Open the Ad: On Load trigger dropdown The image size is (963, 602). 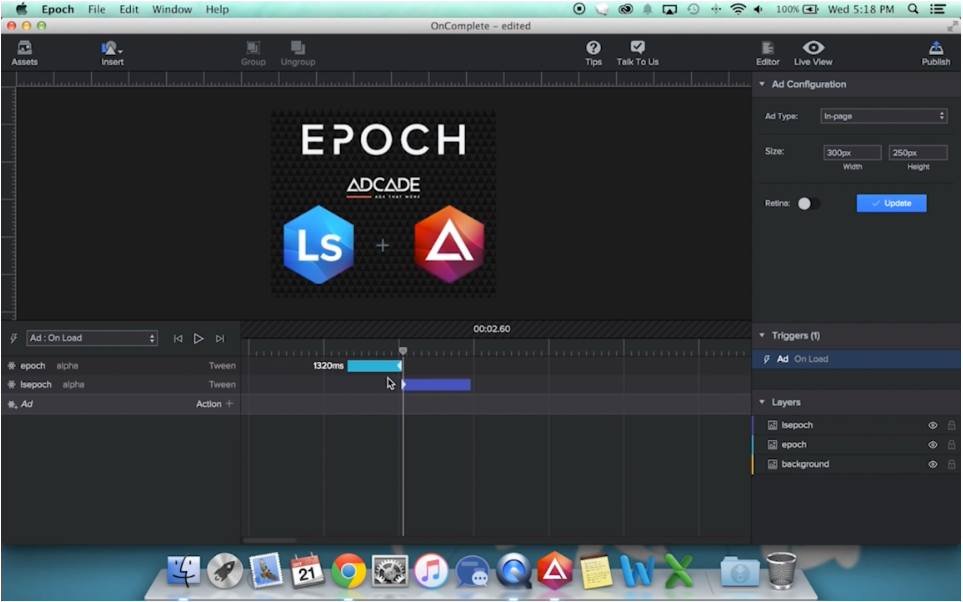click(x=92, y=338)
